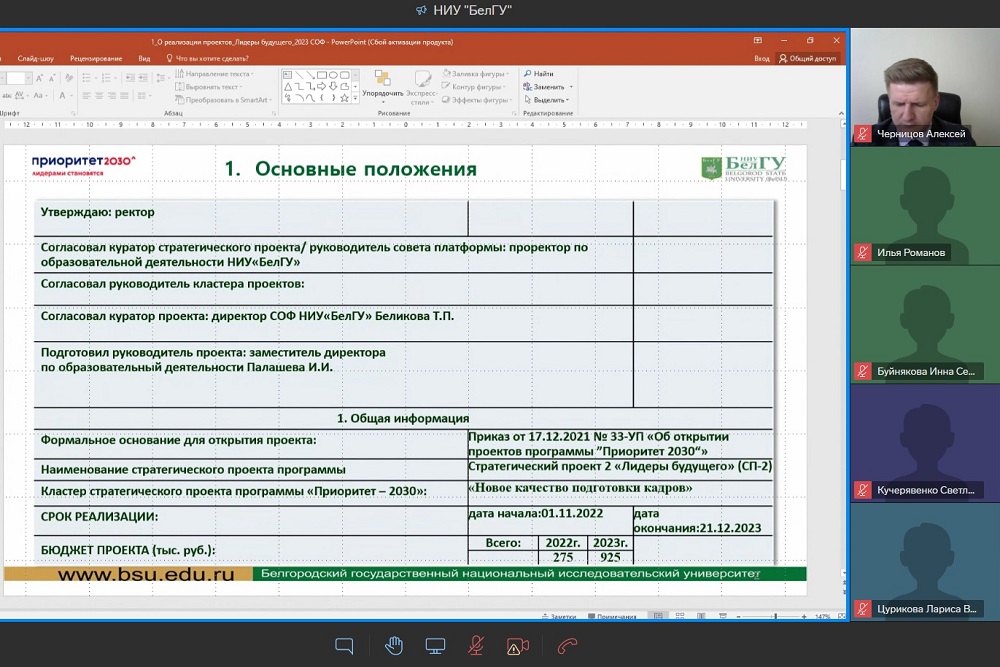
Task: Choose the star shape in shapes gallery
Action: pos(344,98)
